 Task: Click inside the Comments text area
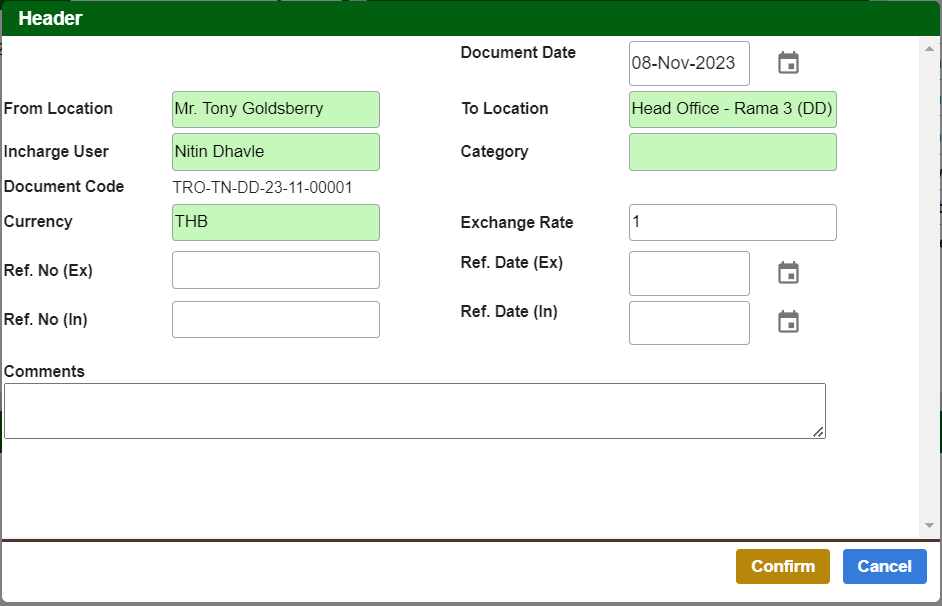[x=414, y=410]
